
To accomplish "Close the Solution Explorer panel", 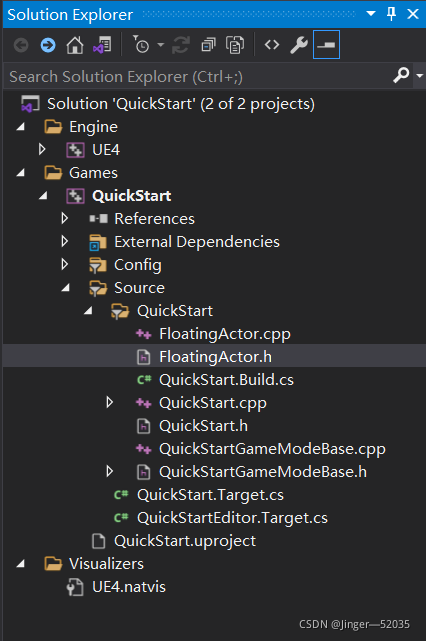I will click(413, 14).
